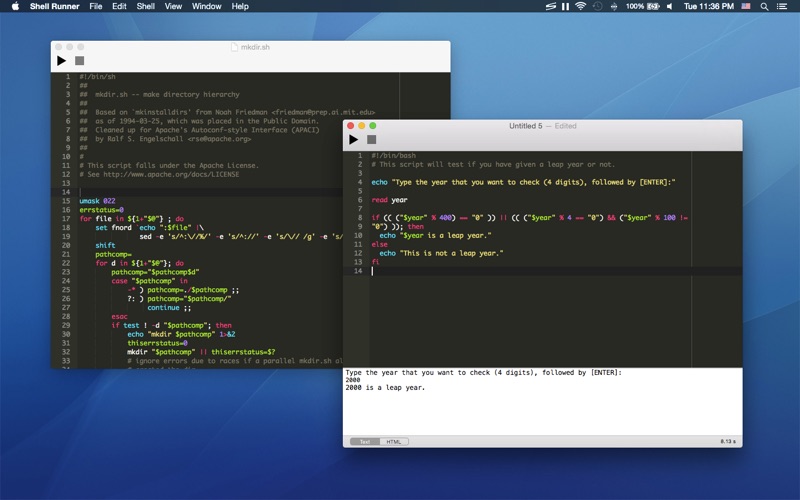Stop the Untitled 5 script

(371, 140)
